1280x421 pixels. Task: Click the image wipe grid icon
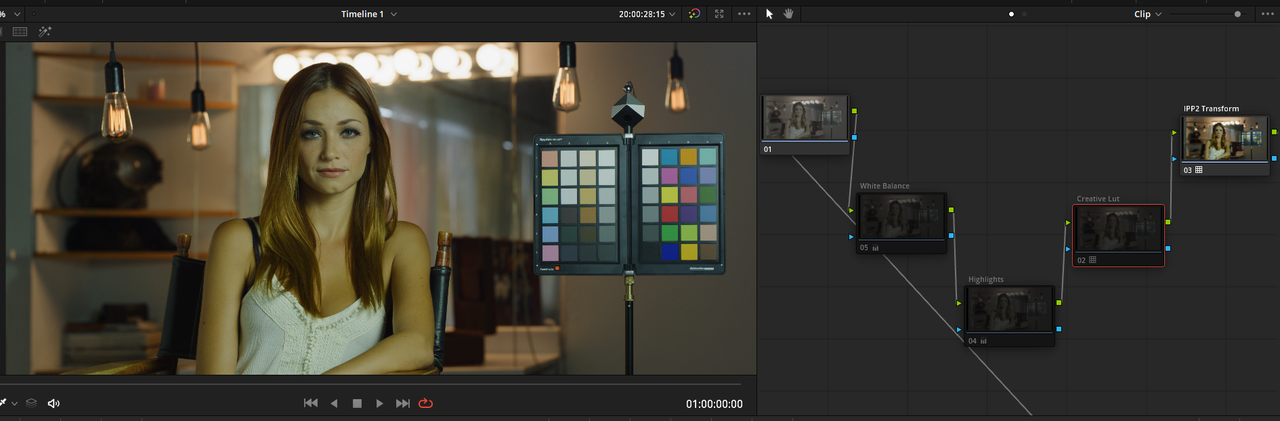pos(19,32)
